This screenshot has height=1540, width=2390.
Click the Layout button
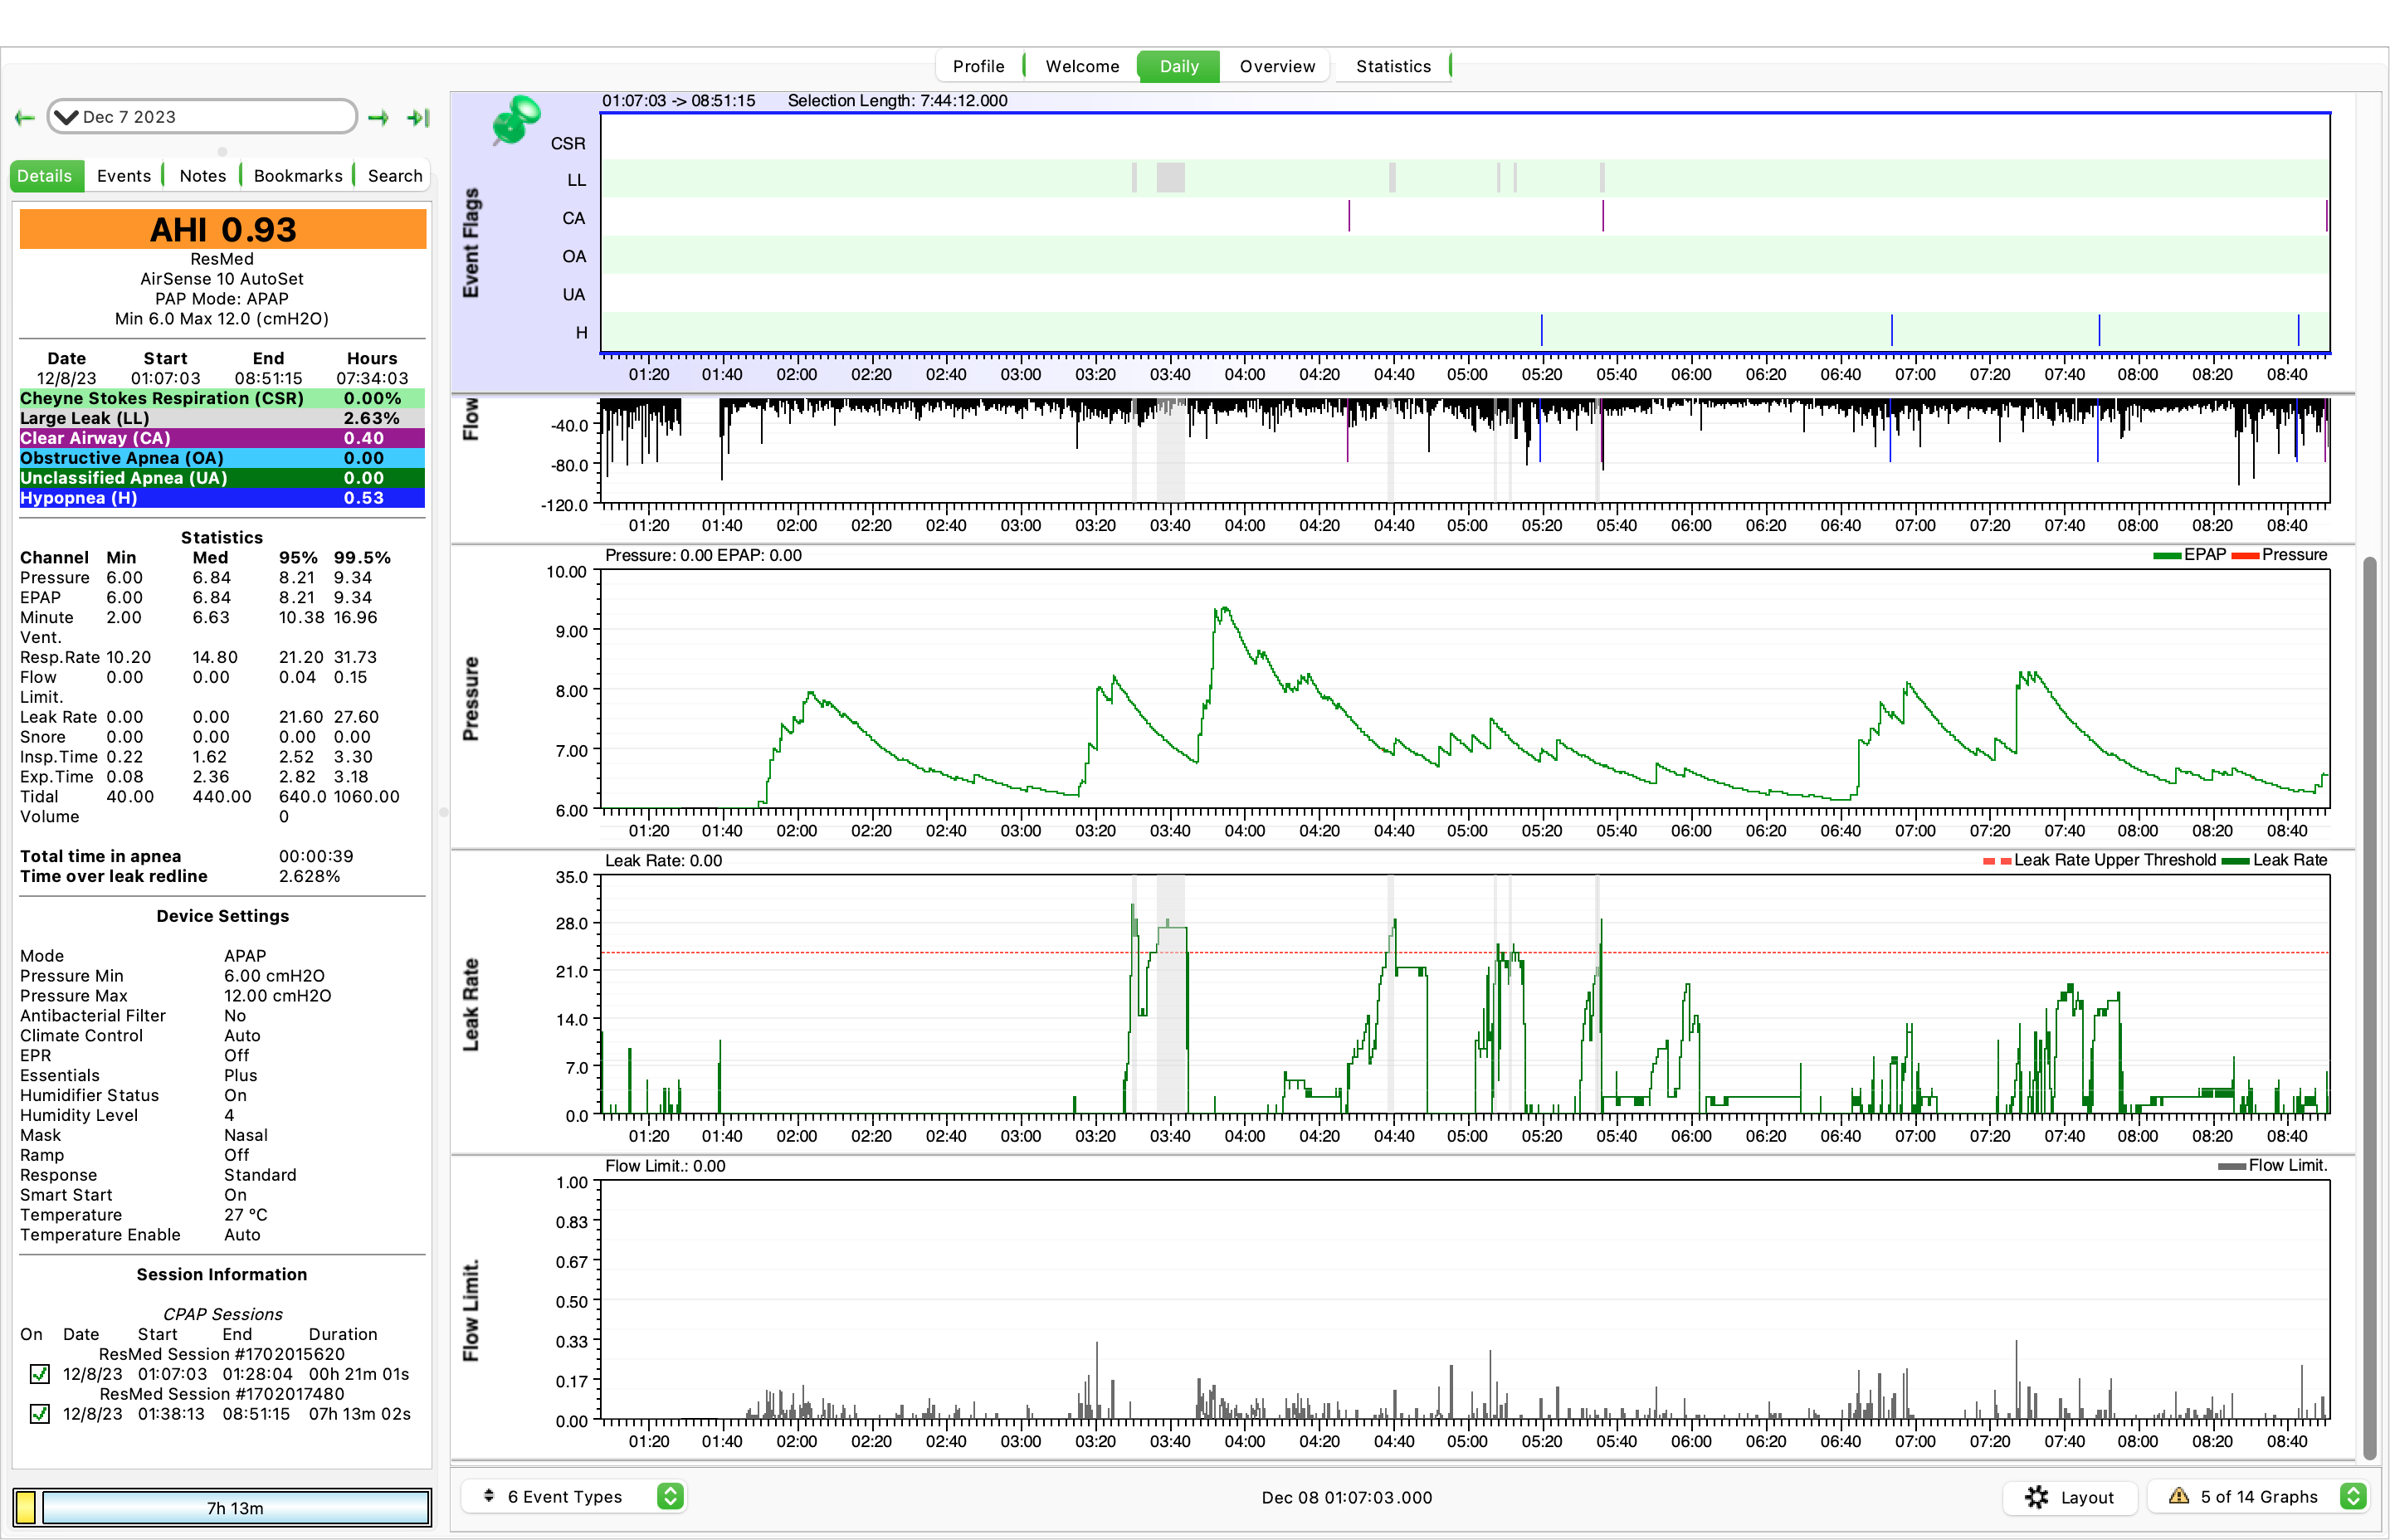tap(2070, 1496)
